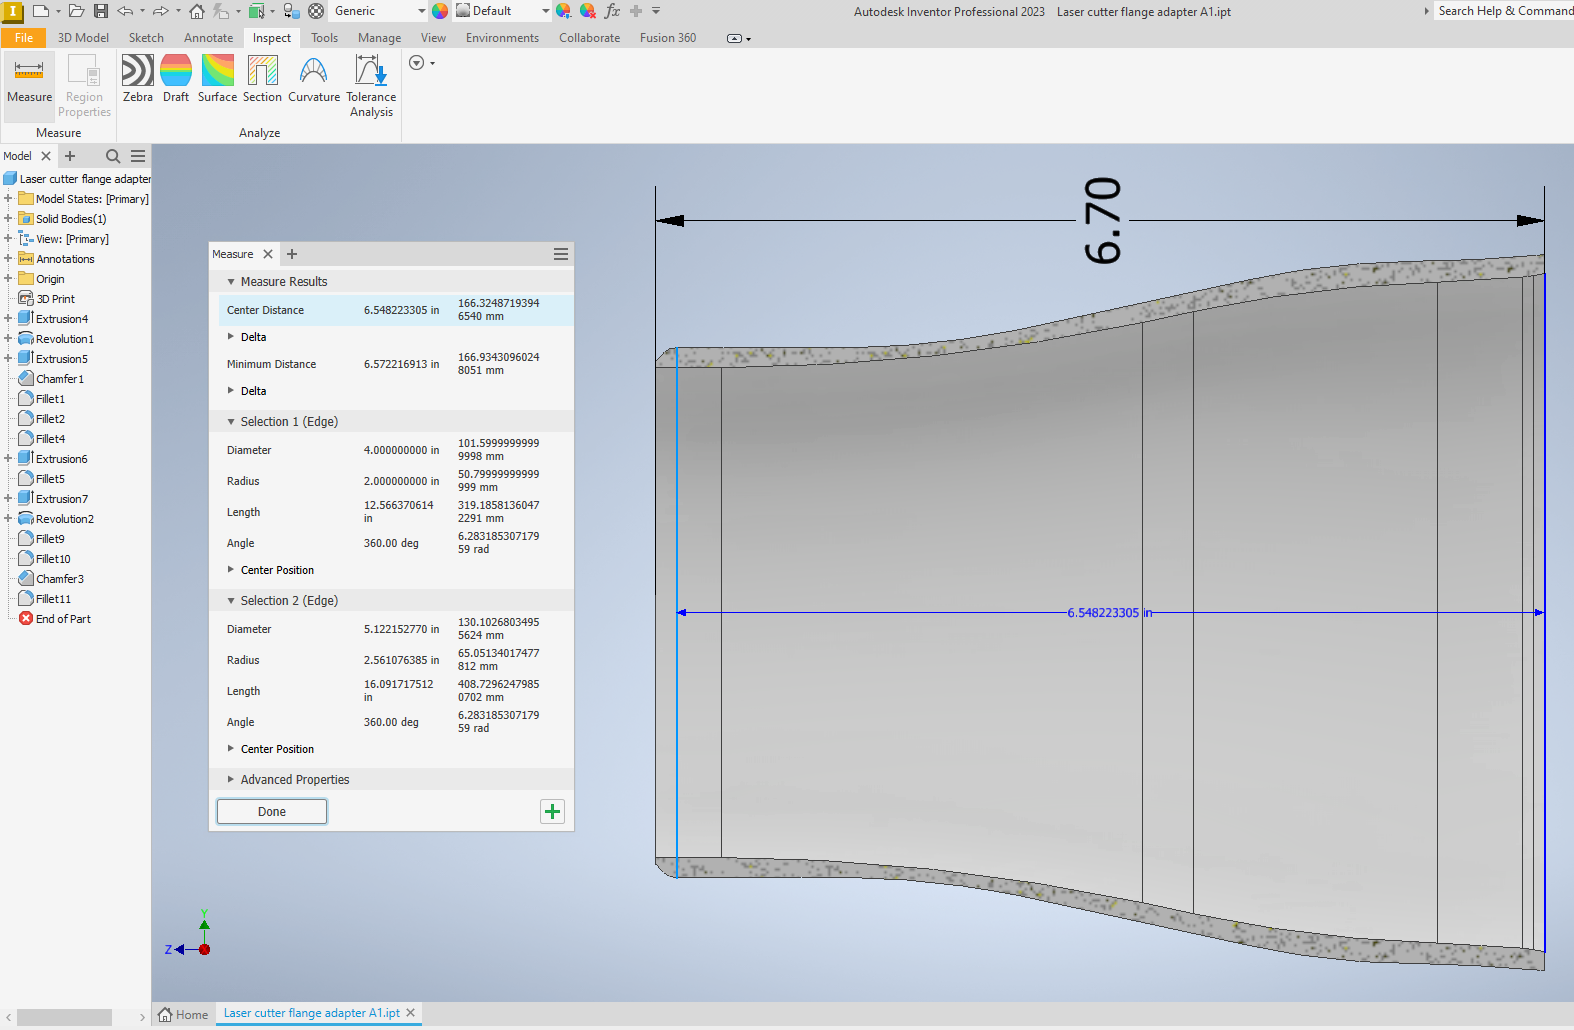Launch Curvature analysis tool
Screen dimensions: 1574x1030
click(x=314, y=80)
